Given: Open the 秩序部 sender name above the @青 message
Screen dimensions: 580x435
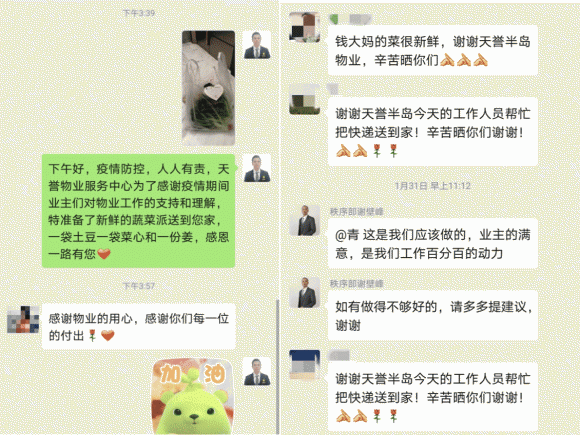Looking at the screenshot, I should point(357,212).
